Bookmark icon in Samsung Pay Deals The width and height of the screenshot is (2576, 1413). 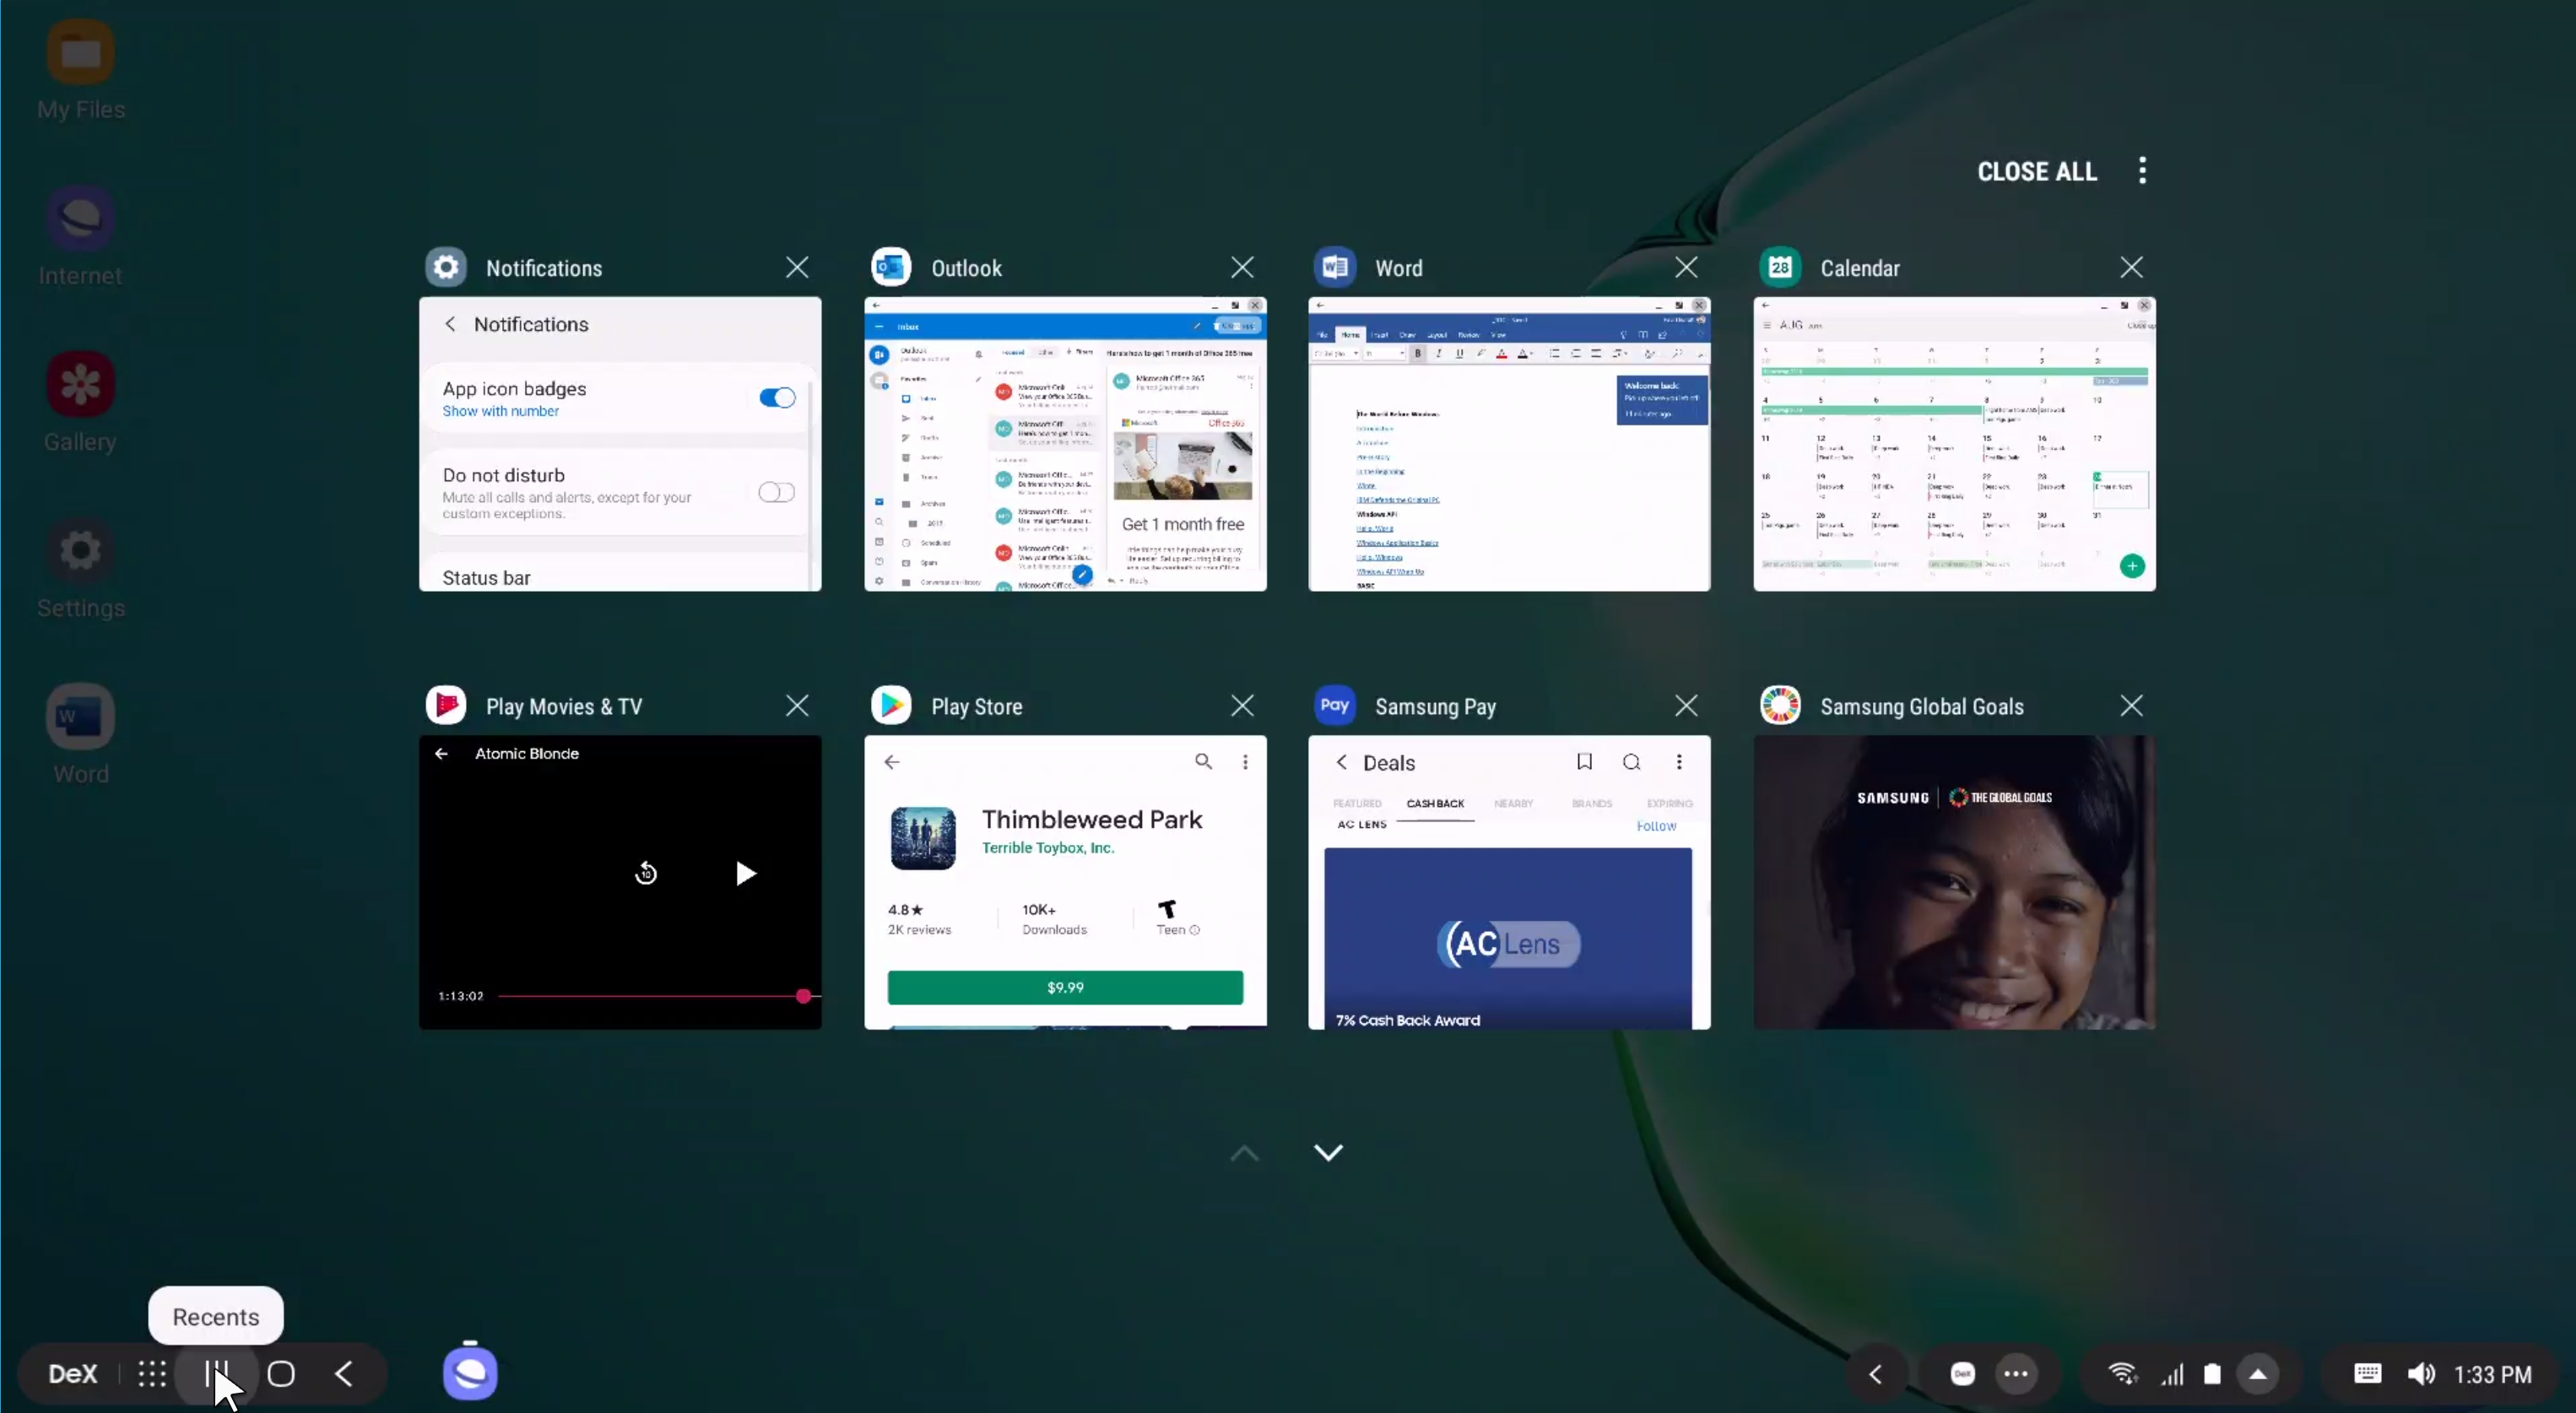pos(1584,762)
